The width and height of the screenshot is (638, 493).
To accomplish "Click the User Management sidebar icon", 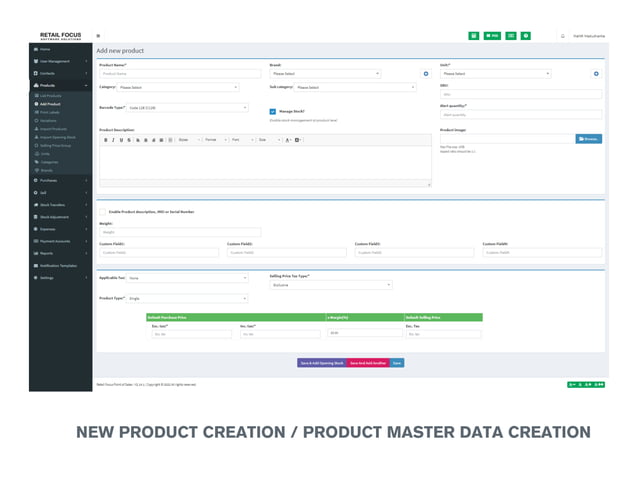I will pos(36,61).
